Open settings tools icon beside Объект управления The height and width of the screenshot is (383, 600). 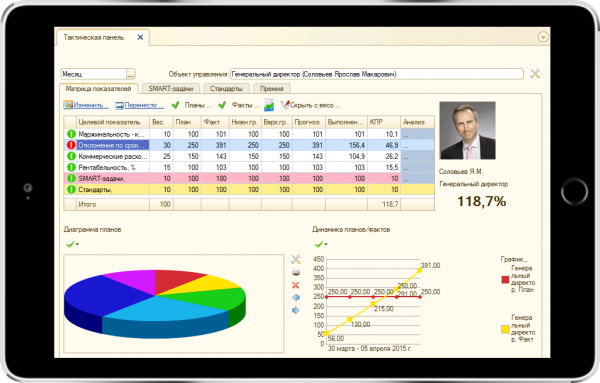coord(535,74)
